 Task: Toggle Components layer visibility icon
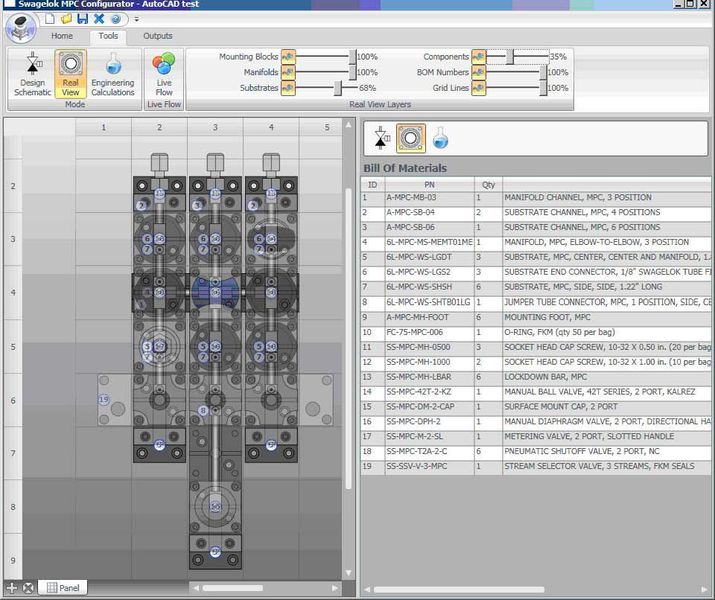(479, 57)
